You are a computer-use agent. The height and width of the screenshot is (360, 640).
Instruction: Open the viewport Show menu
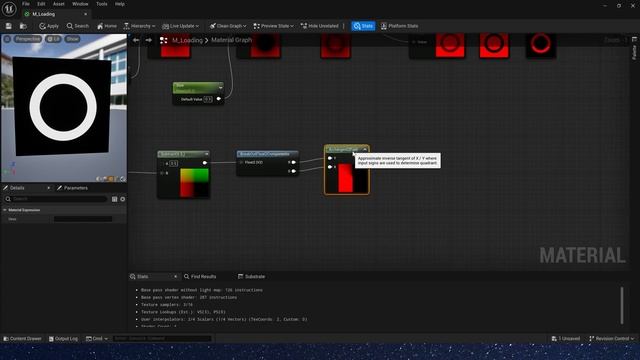[x=72, y=39]
